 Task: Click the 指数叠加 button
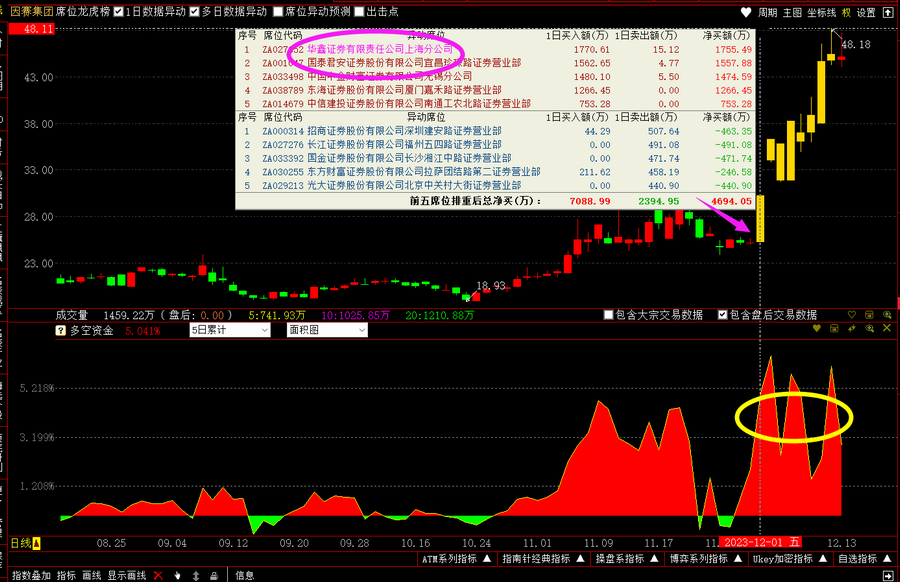point(32,575)
